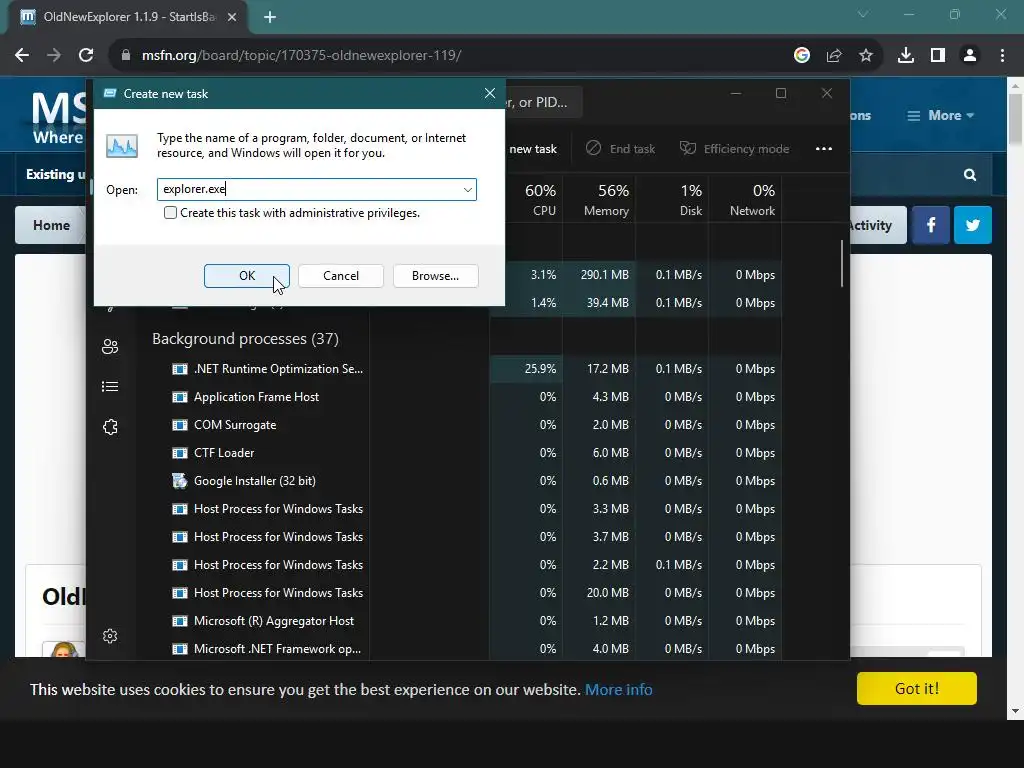The width and height of the screenshot is (1024, 768).
Task: Open MSFN Twitter link button
Action: pyautogui.click(x=973, y=225)
